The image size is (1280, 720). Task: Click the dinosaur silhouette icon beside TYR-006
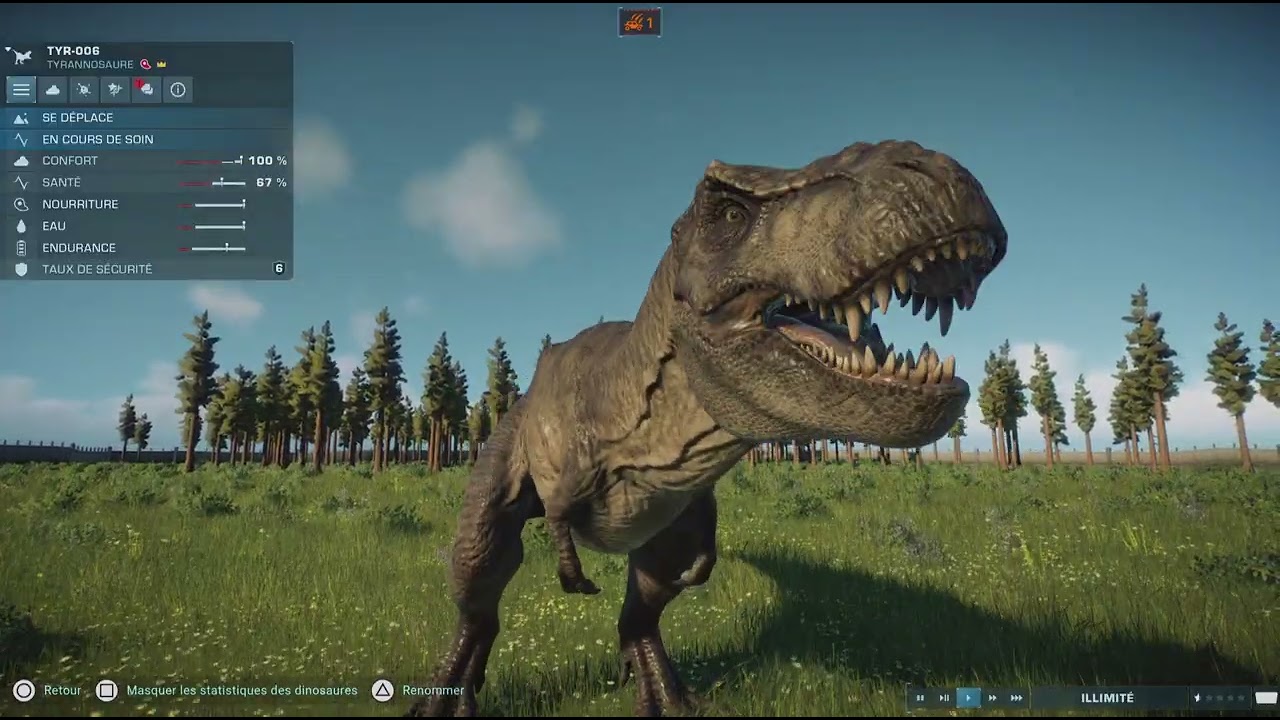point(23,57)
